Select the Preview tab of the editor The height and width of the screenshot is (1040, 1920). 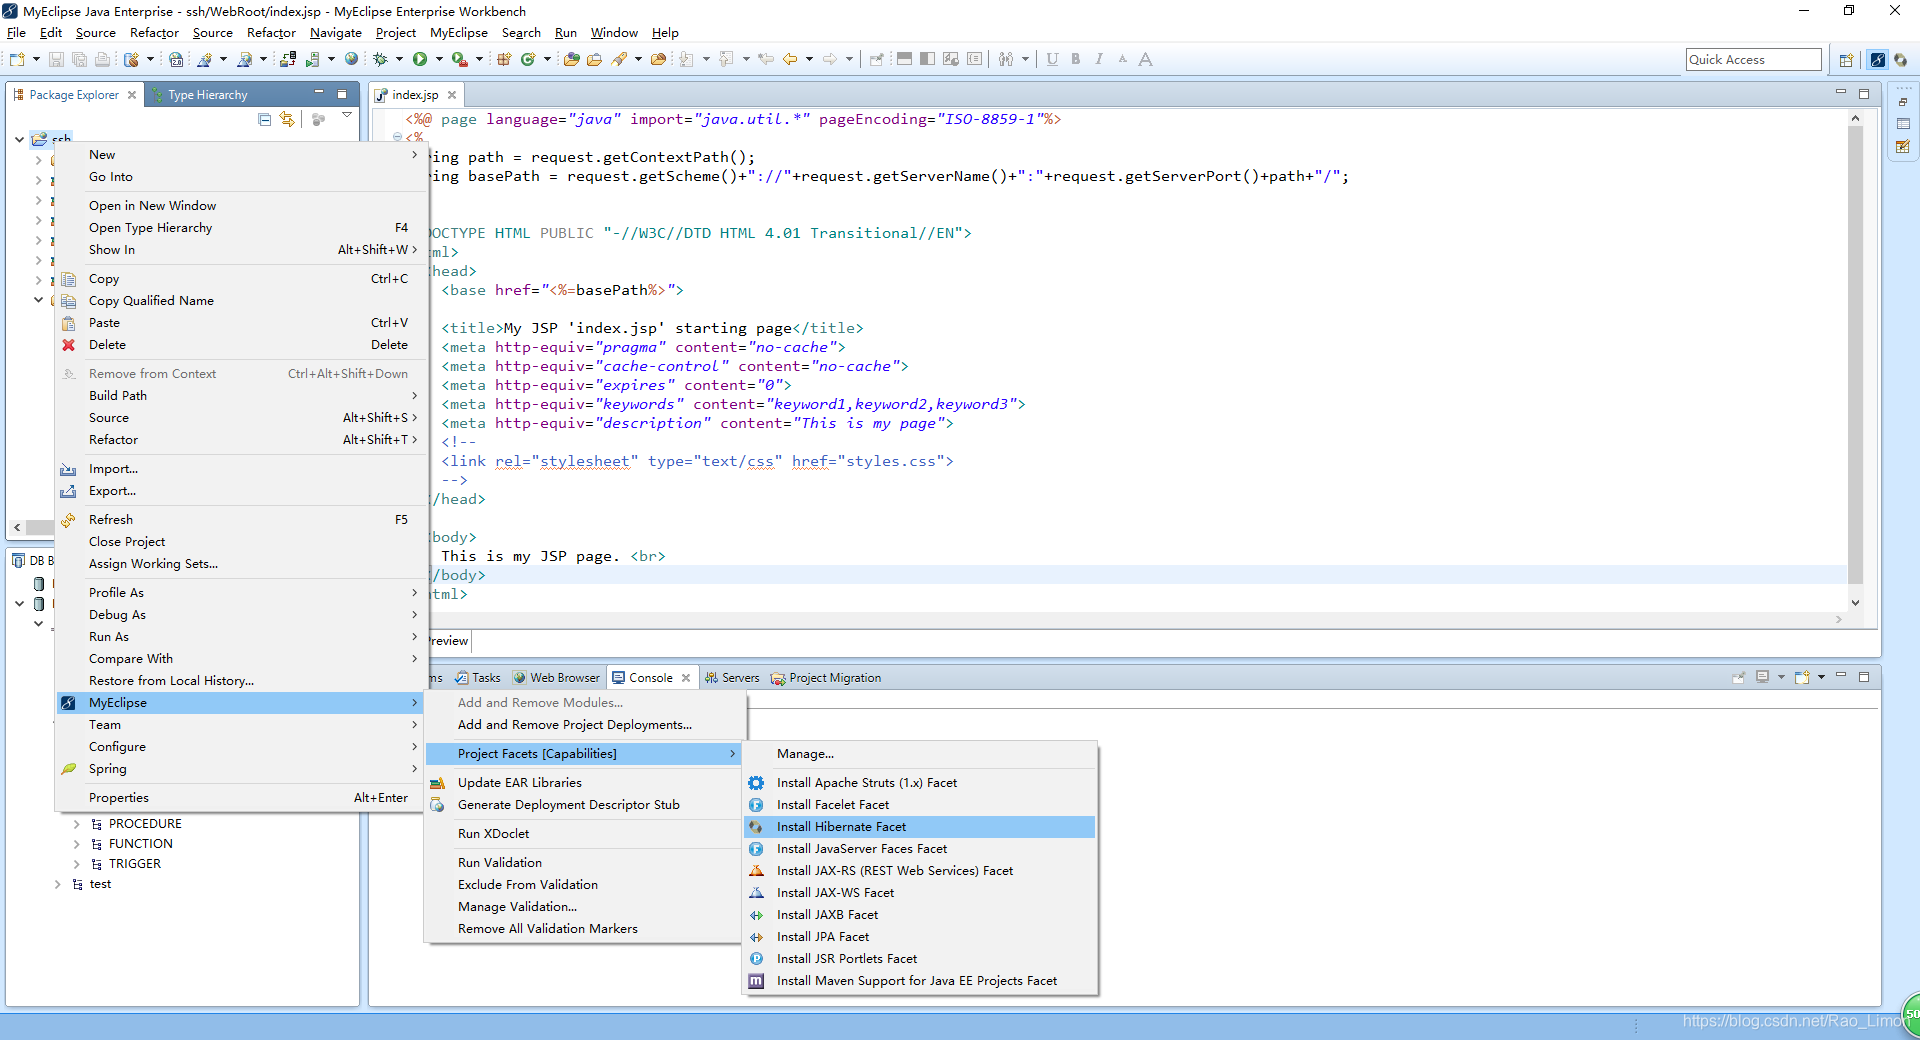pos(448,641)
